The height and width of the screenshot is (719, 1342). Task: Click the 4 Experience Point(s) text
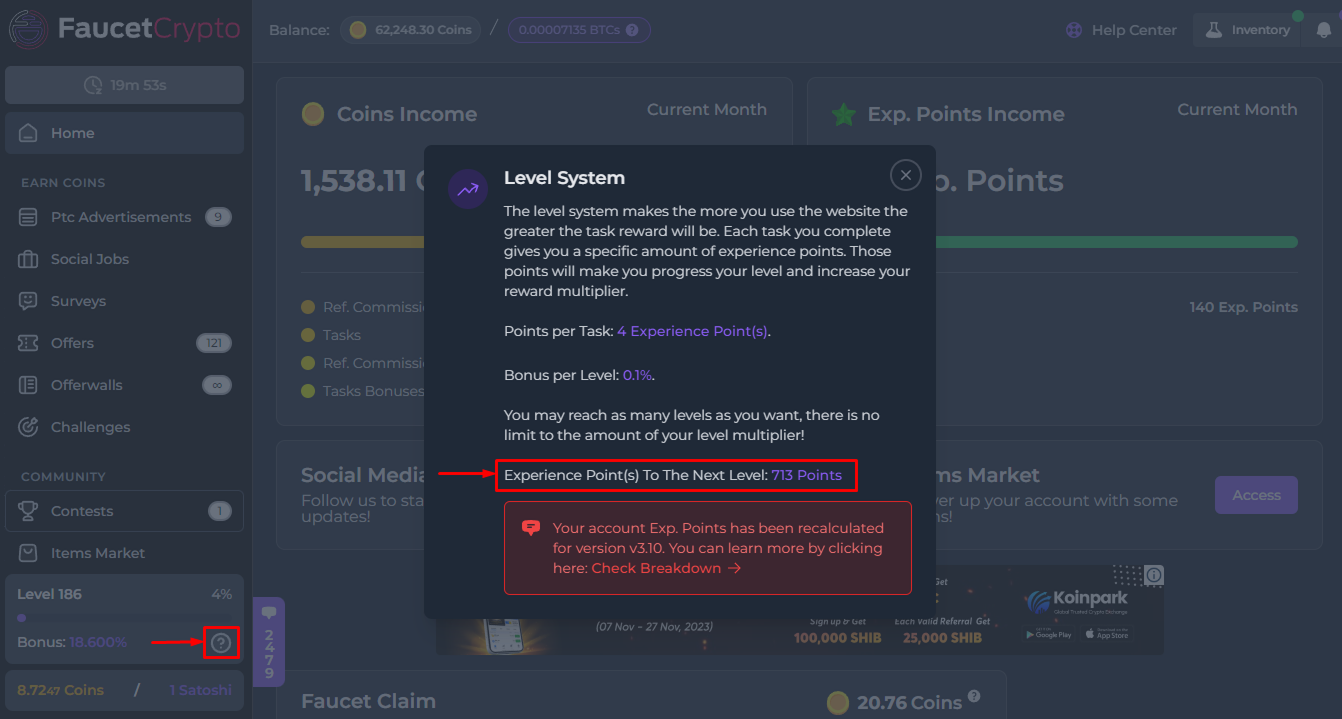pos(693,331)
